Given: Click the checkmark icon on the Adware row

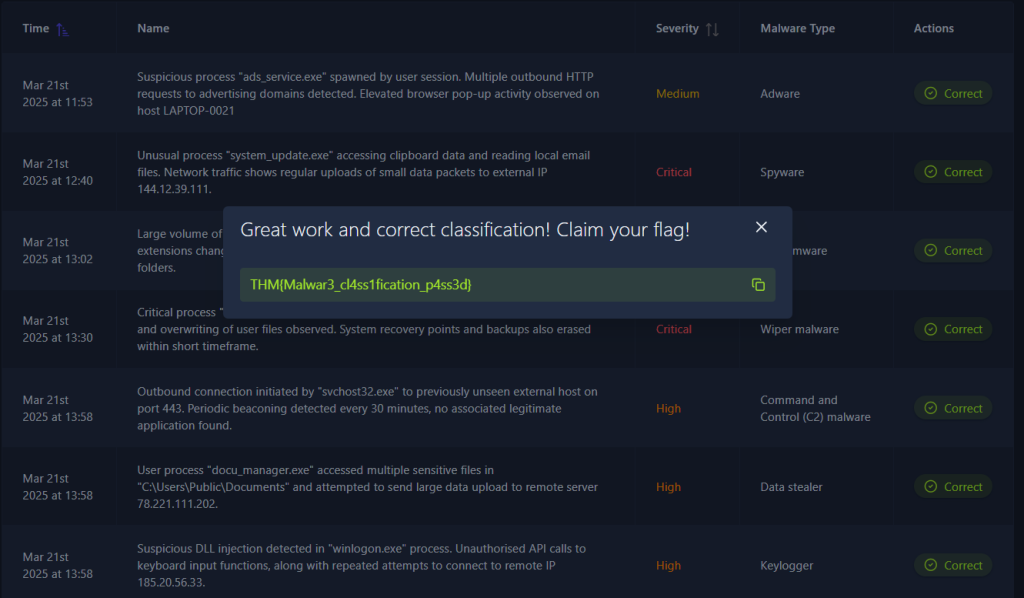Looking at the screenshot, I should (x=931, y=93).
